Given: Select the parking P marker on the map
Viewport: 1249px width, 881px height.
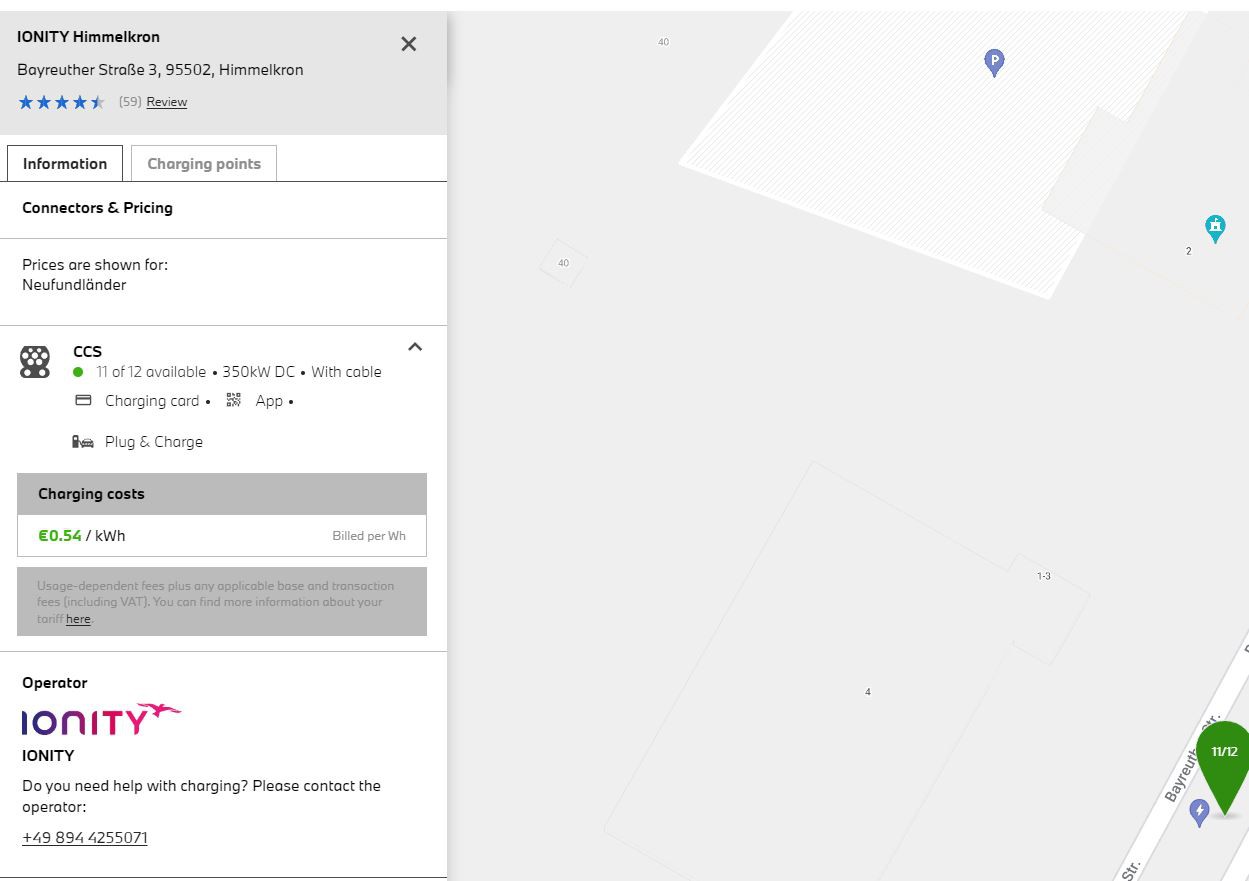Looking at the screenshot, I should click(x=994, y=63).
